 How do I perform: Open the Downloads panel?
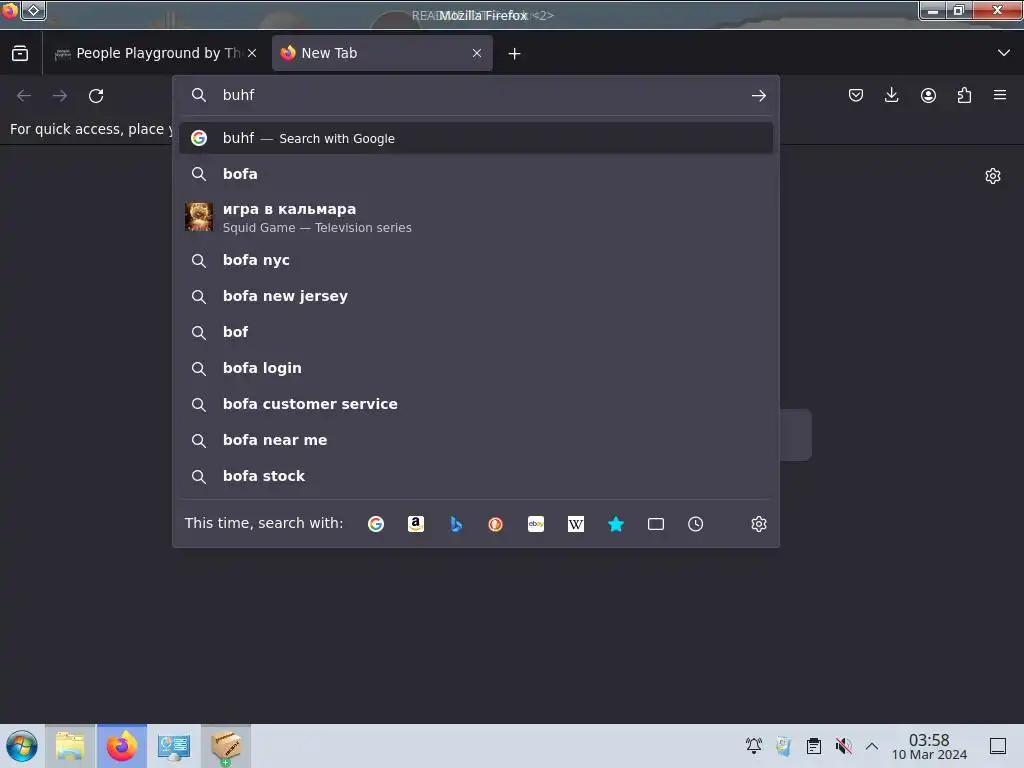pos(891,95)
